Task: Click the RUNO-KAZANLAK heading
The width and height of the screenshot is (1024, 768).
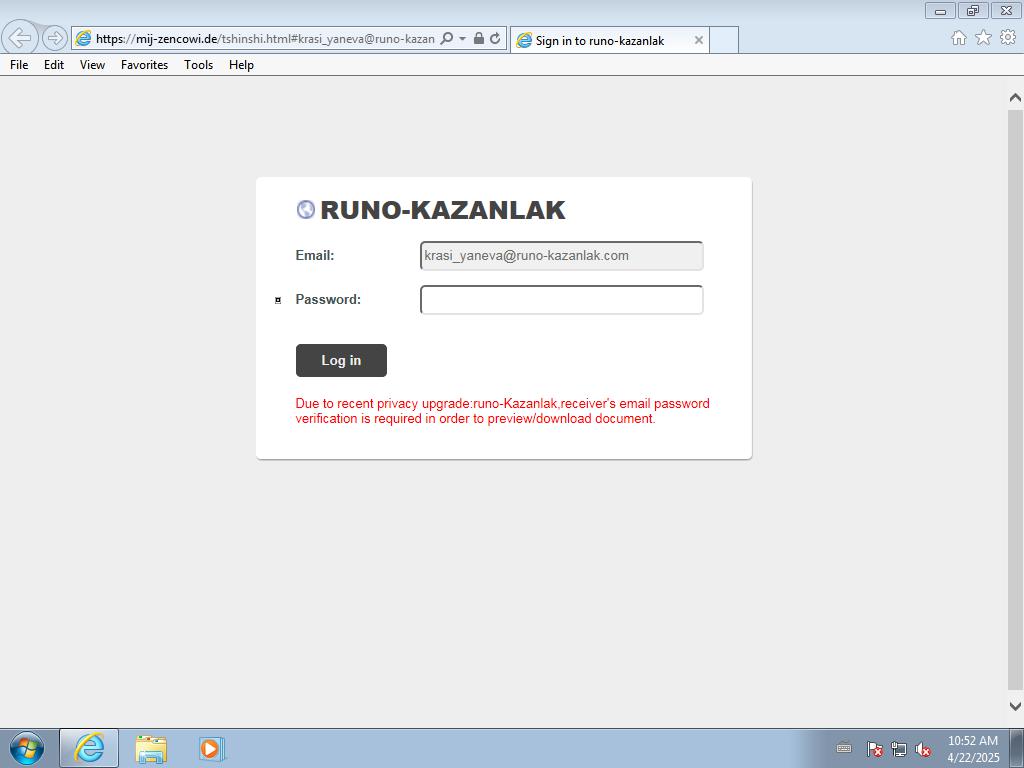Action: pyautogui.click(x=443, y=210)
